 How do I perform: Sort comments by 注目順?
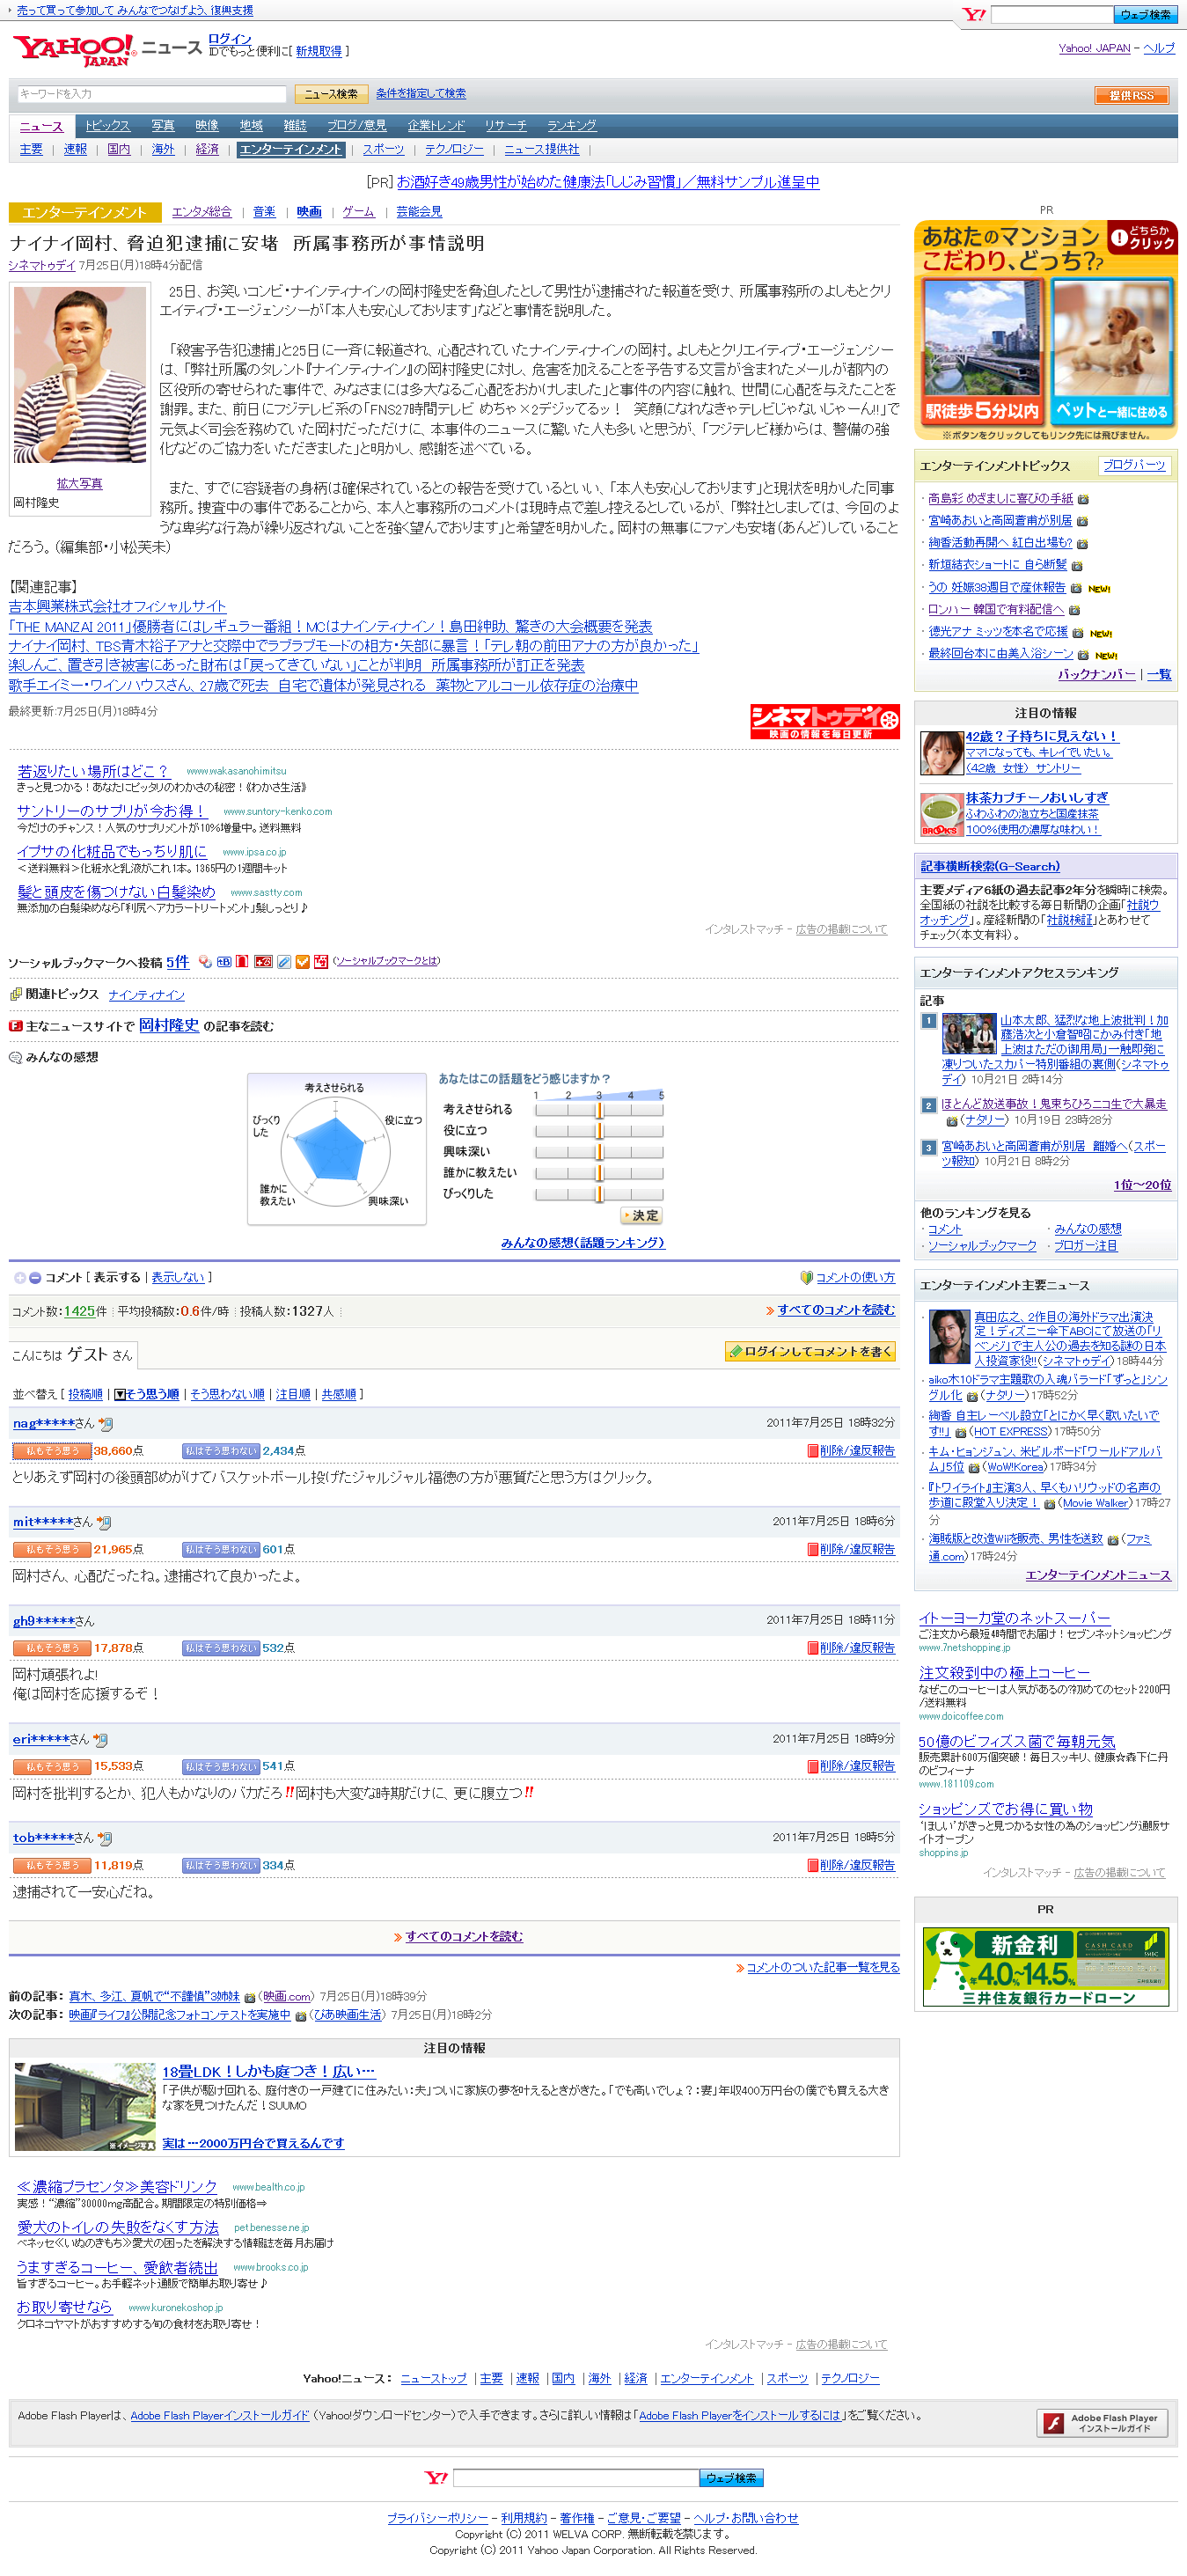[293, 1394]
